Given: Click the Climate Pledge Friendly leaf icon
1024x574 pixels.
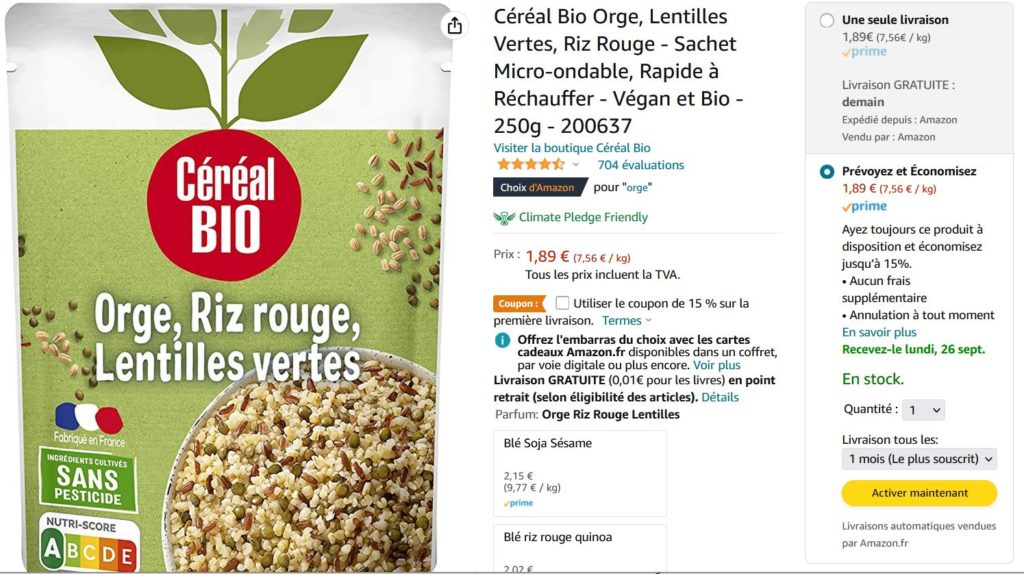Looking at the screenshot, I should point(504,217).
